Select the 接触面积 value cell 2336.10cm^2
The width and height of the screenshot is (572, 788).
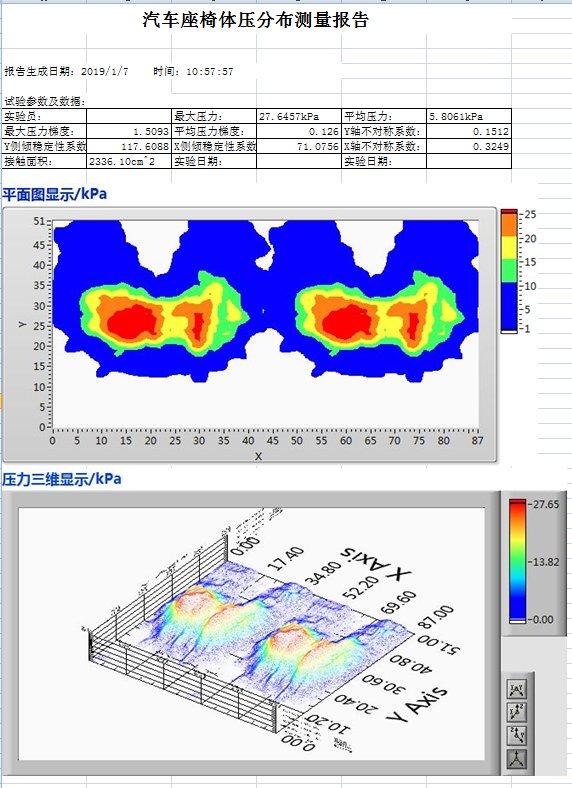click(129, 161)
